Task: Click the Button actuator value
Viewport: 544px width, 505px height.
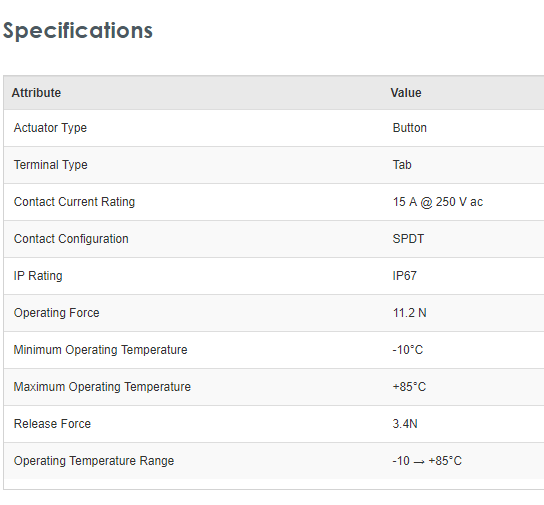Action: coord(409,128)
